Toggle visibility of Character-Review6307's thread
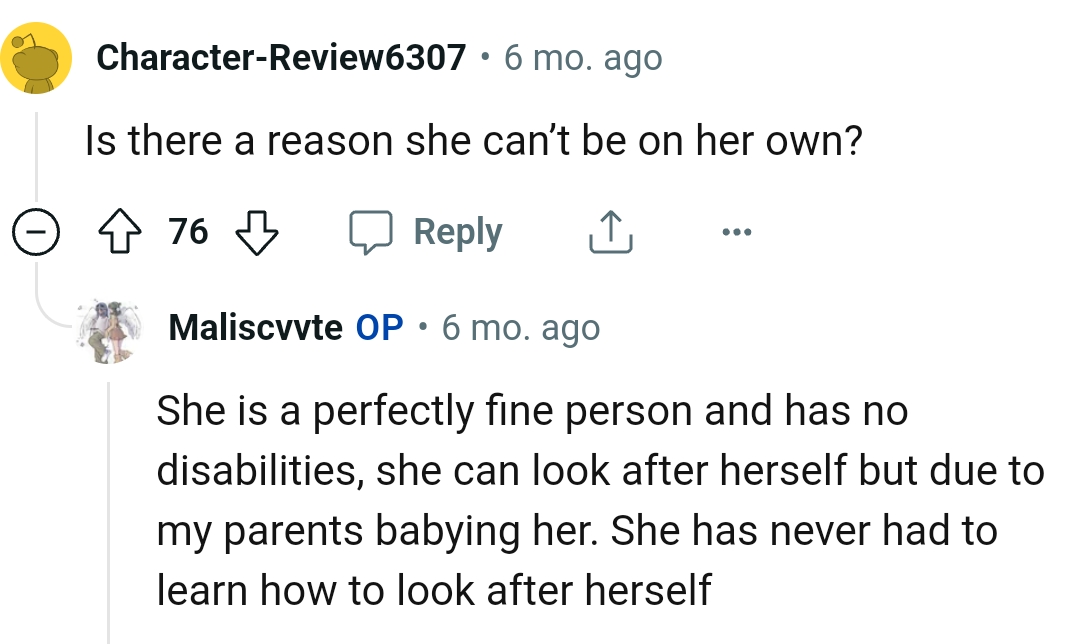Screen dimensions: 1080x644 click(36, 231)
